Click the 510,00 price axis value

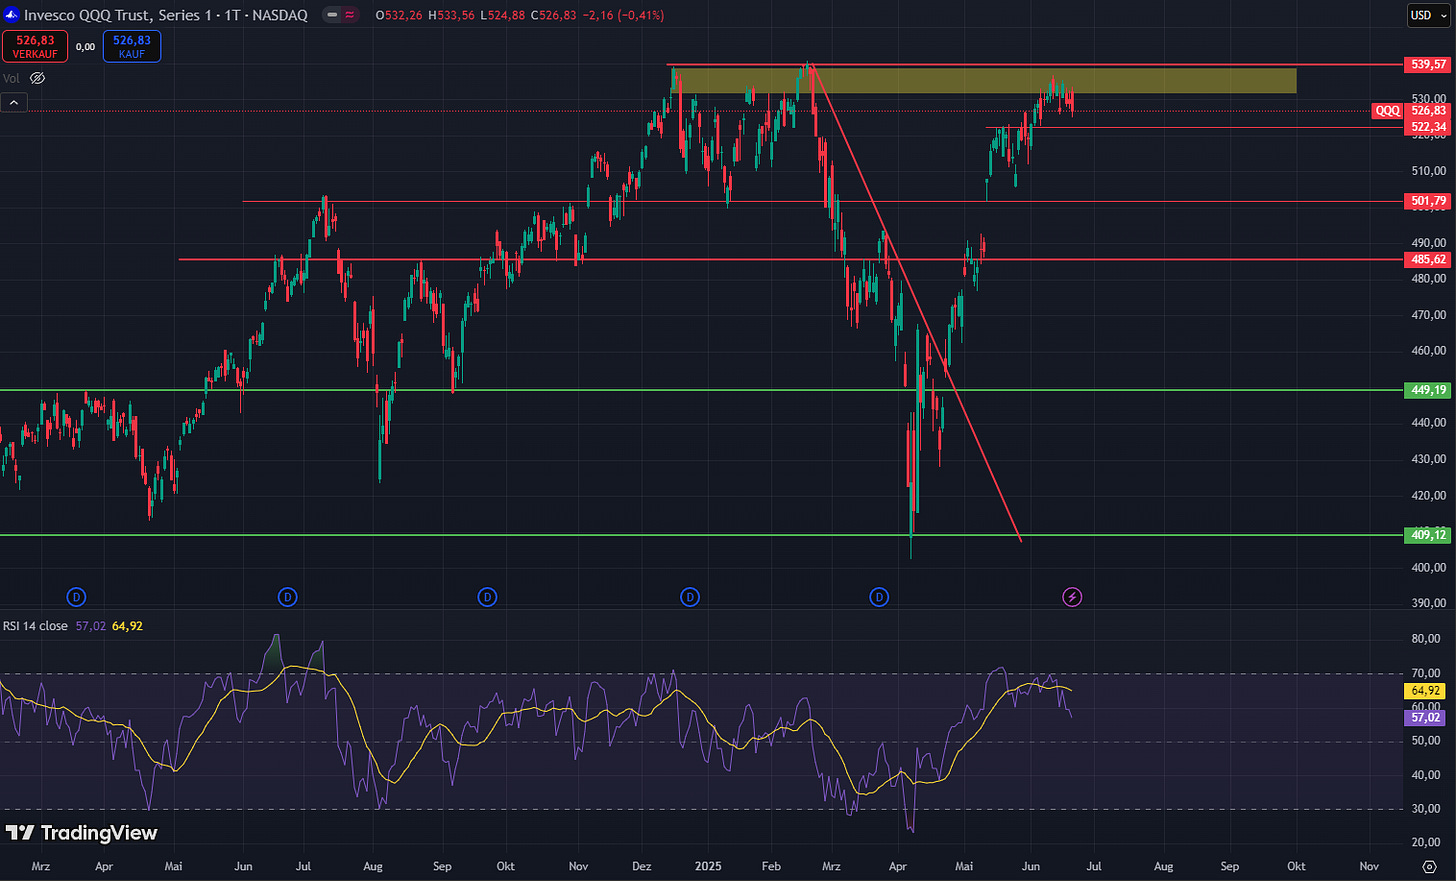coord(1428,171)
